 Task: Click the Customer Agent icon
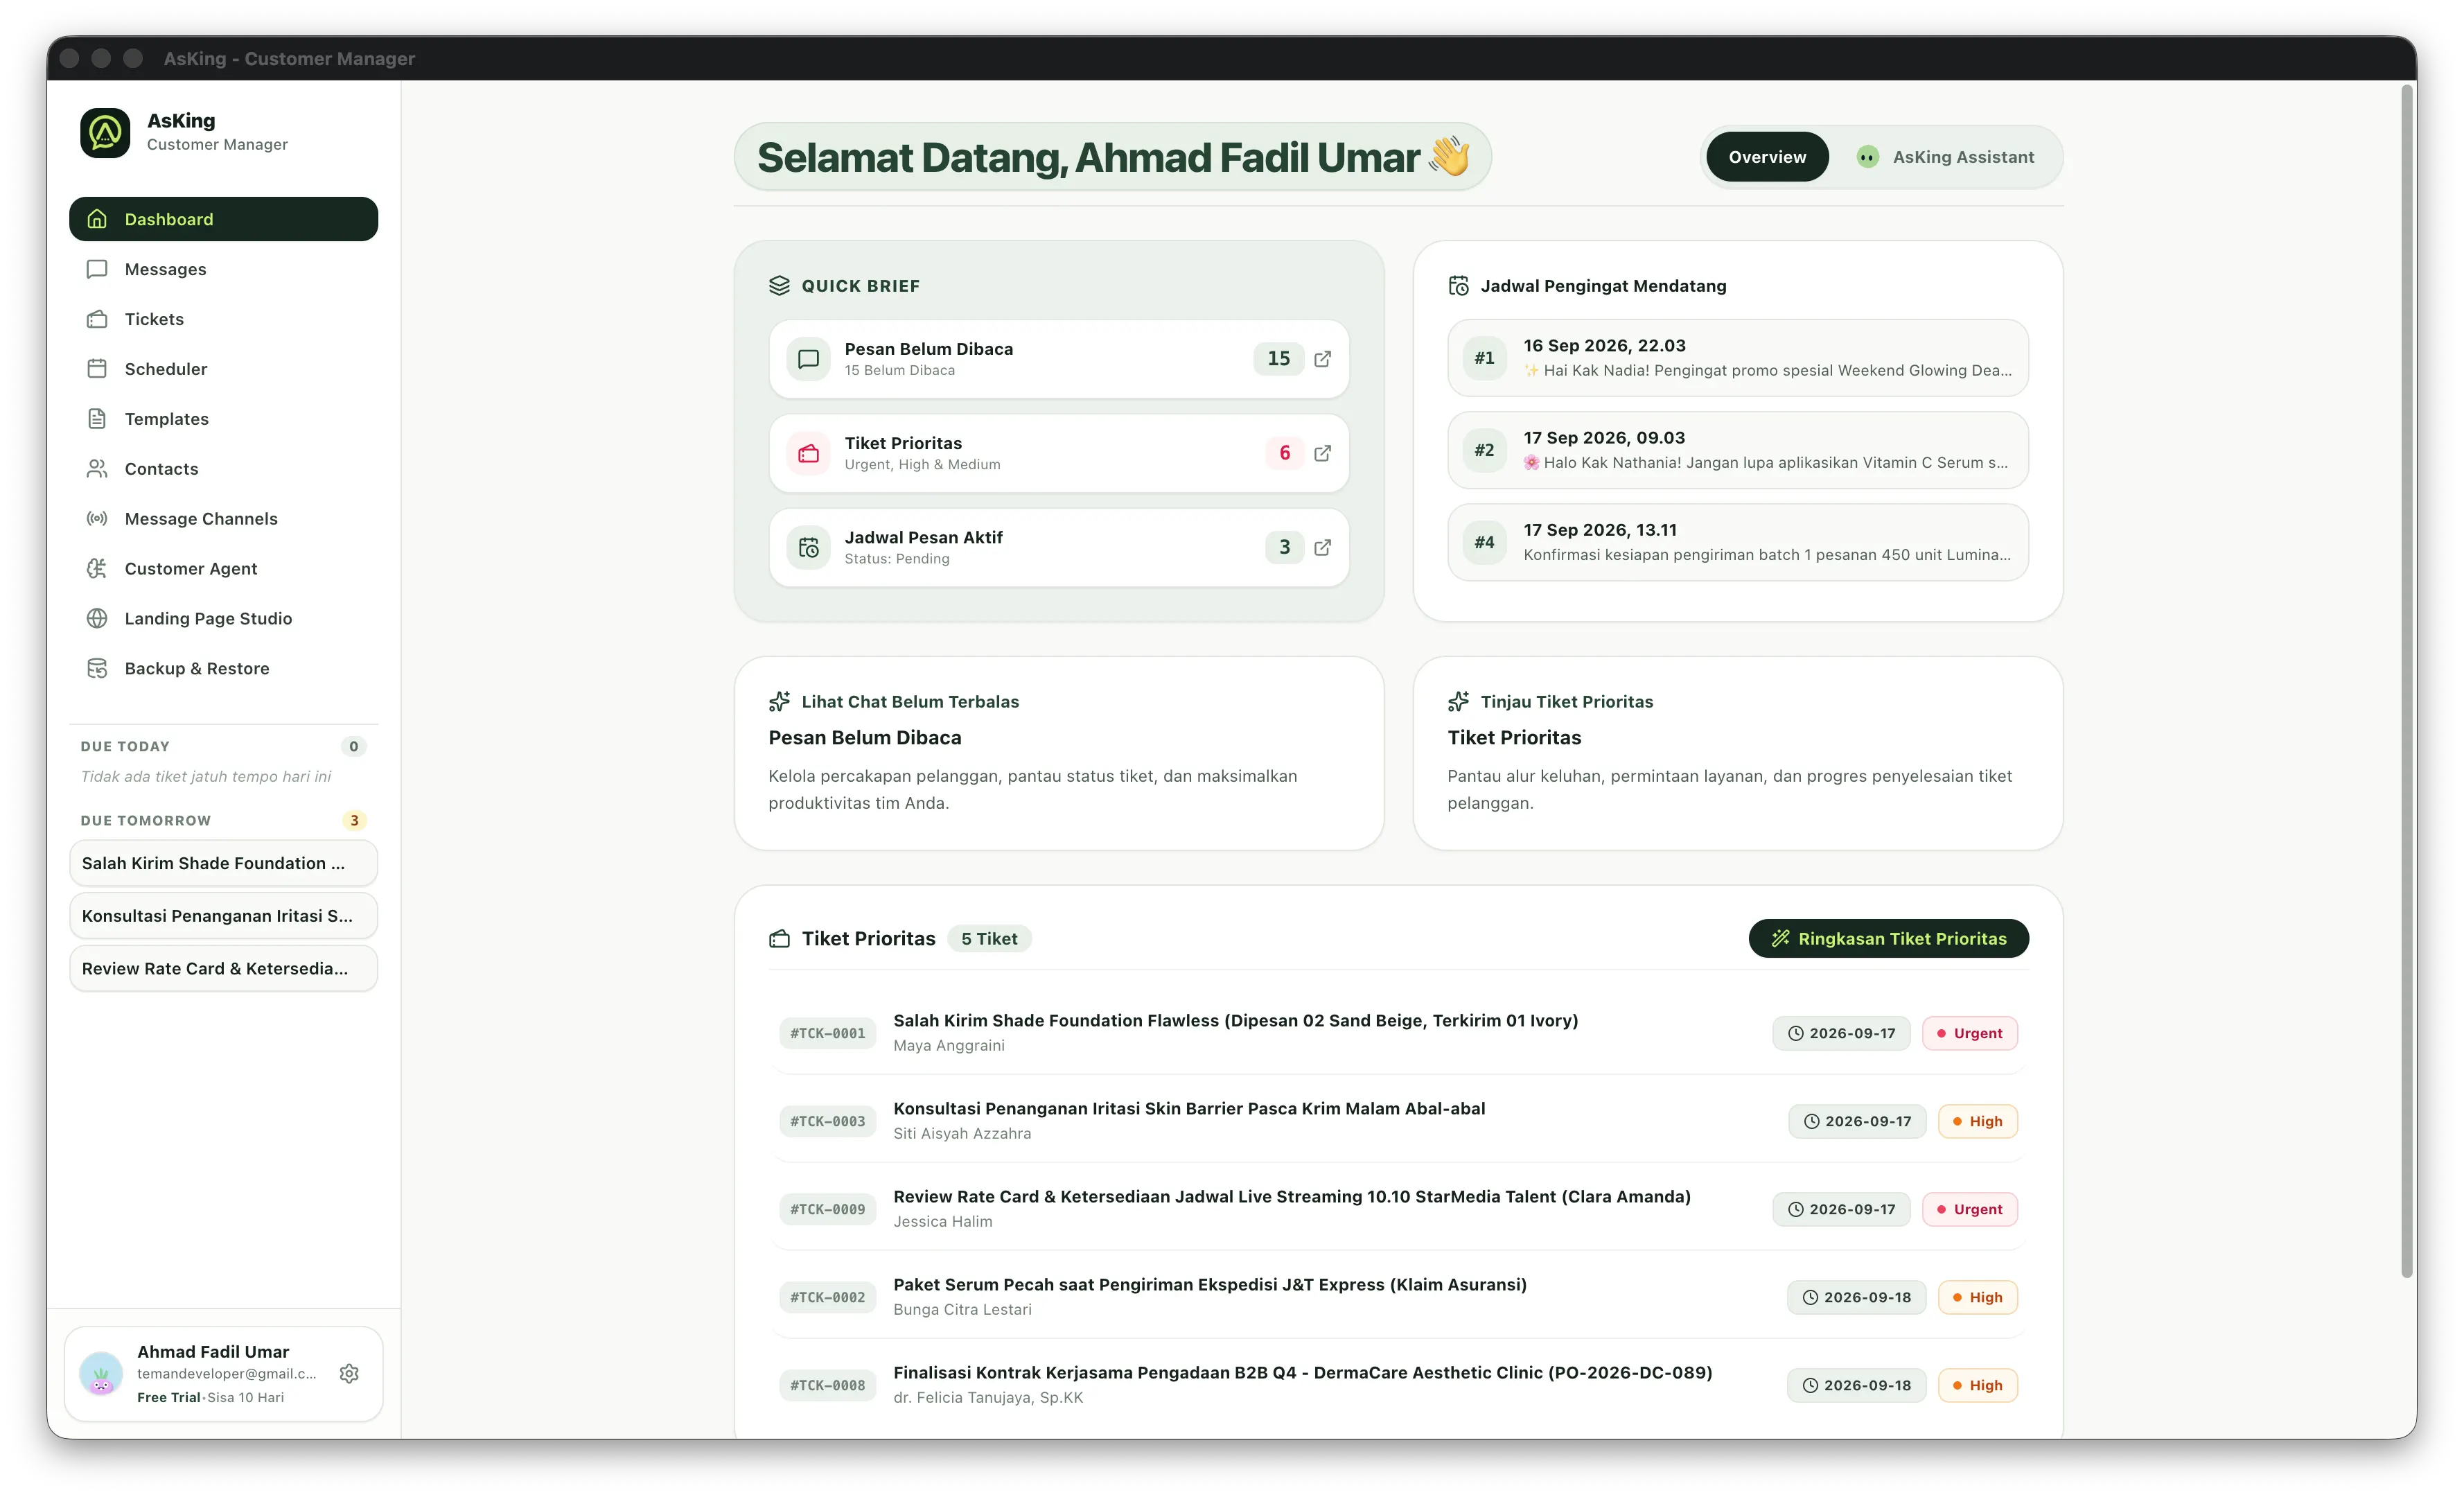point(97,569)
